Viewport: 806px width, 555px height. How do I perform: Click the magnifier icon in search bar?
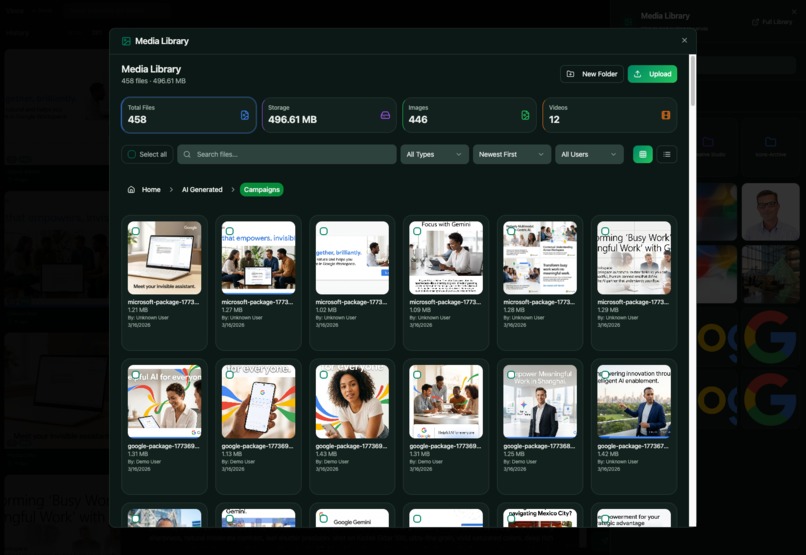pyautogui.click(x=187, y=154)
